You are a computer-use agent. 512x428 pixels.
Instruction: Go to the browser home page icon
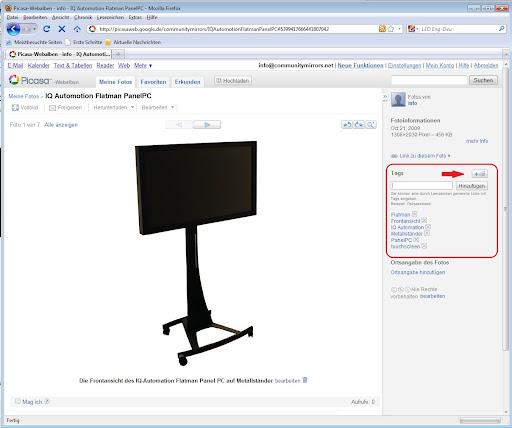point(77,29)
